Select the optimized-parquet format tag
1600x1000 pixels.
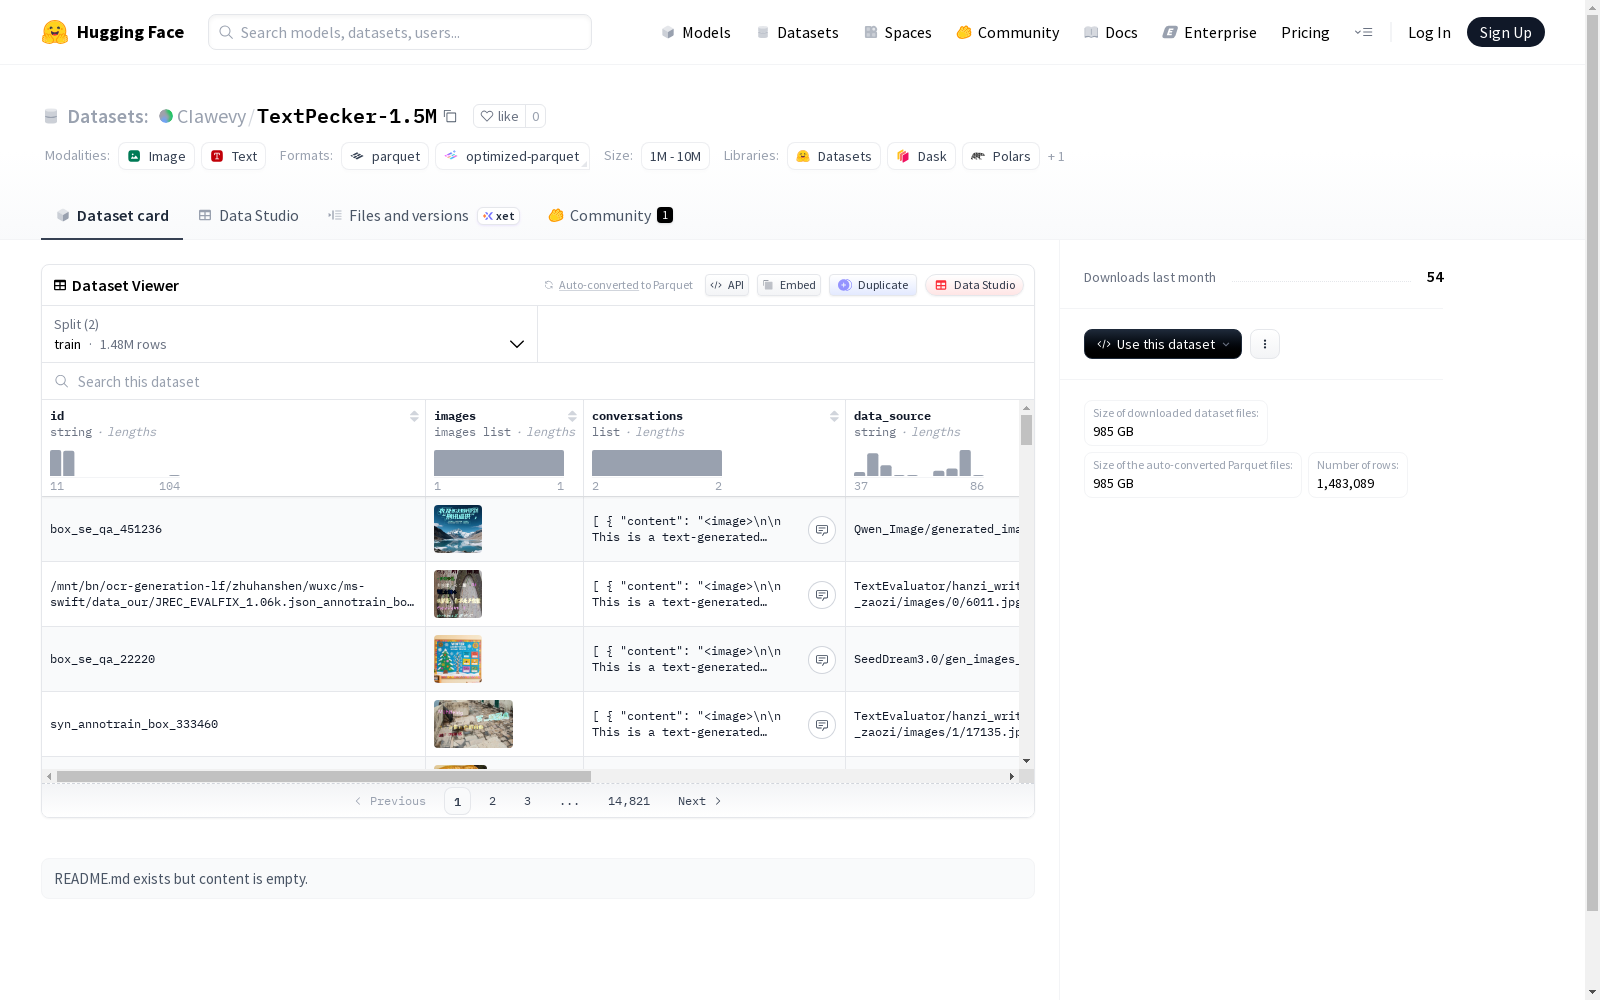point(512,156)
